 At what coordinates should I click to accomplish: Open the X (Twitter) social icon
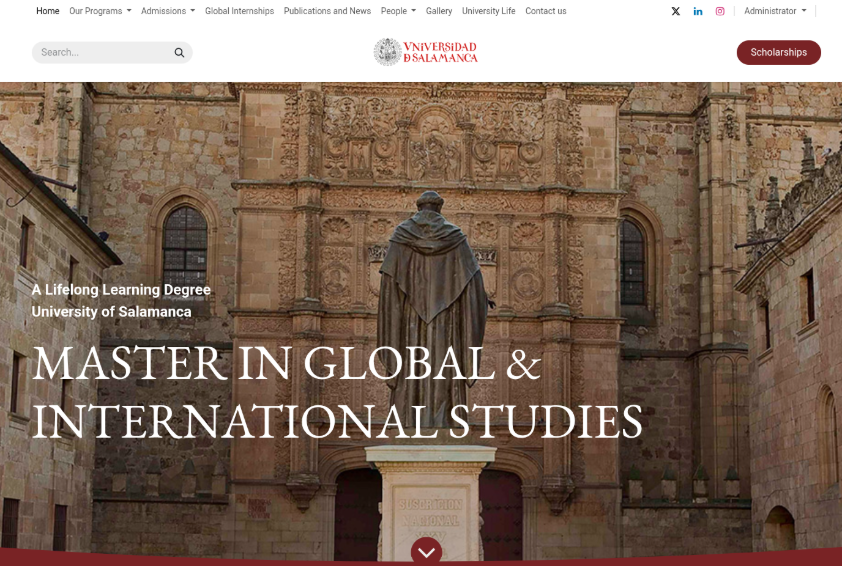pos(675,11)
